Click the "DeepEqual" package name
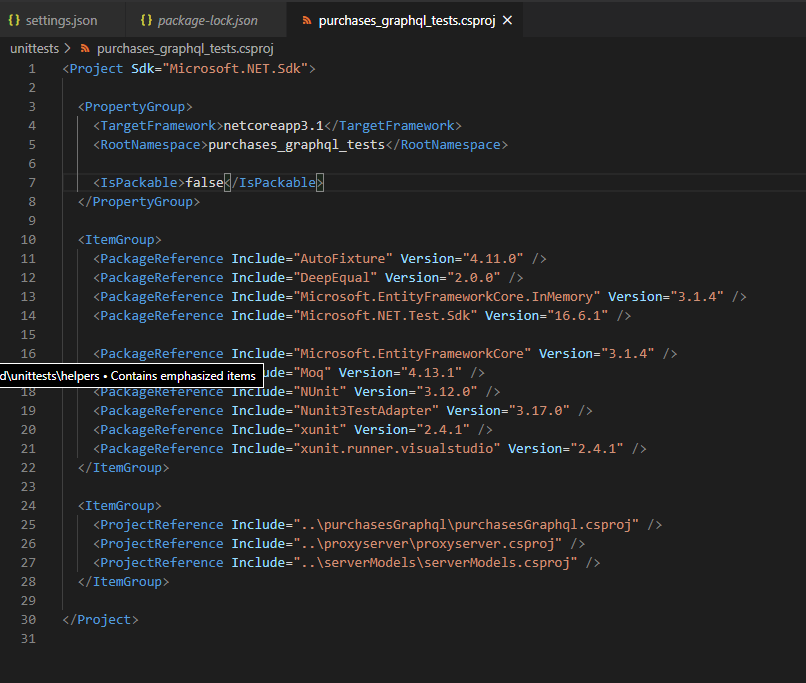Screen dimensions: 806x683 [335, 278]
